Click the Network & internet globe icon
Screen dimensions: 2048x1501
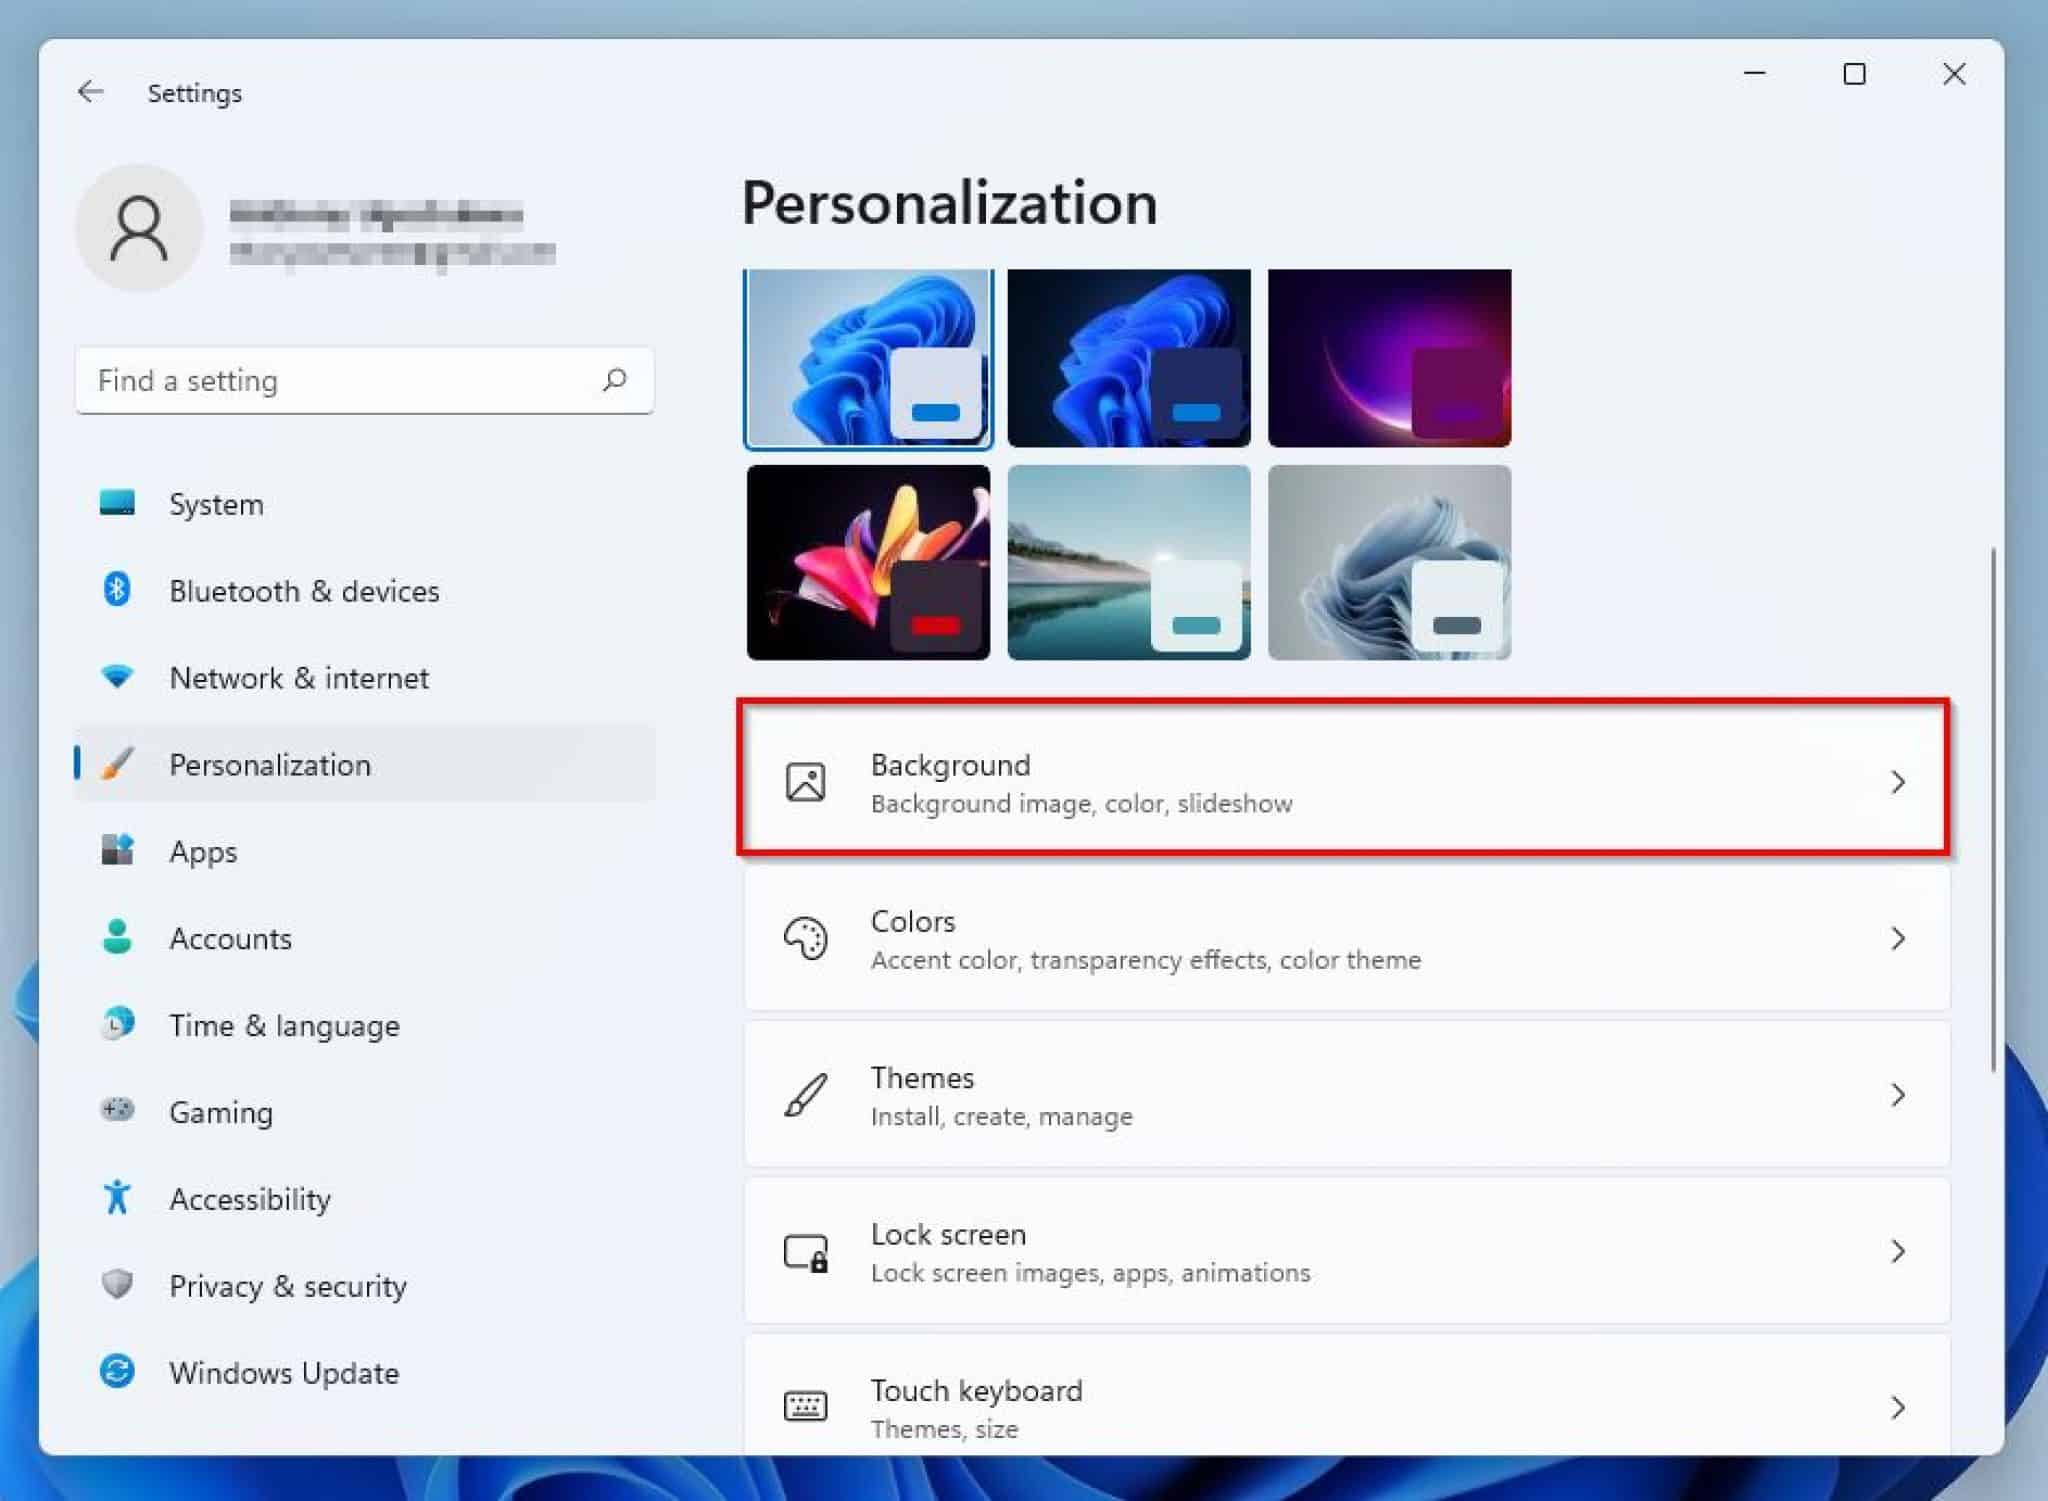point(117,677)
